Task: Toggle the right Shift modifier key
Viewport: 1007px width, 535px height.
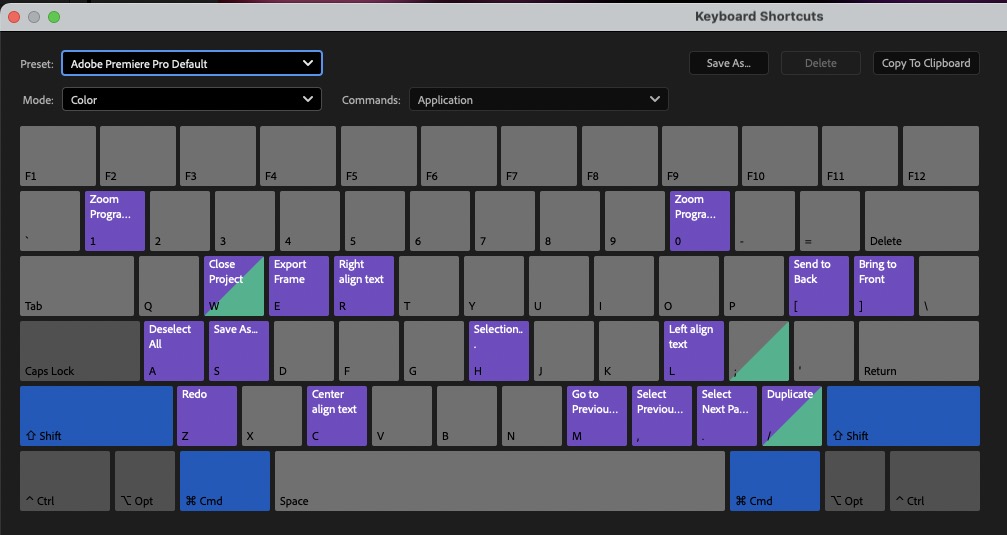Action: coord(903,416)
